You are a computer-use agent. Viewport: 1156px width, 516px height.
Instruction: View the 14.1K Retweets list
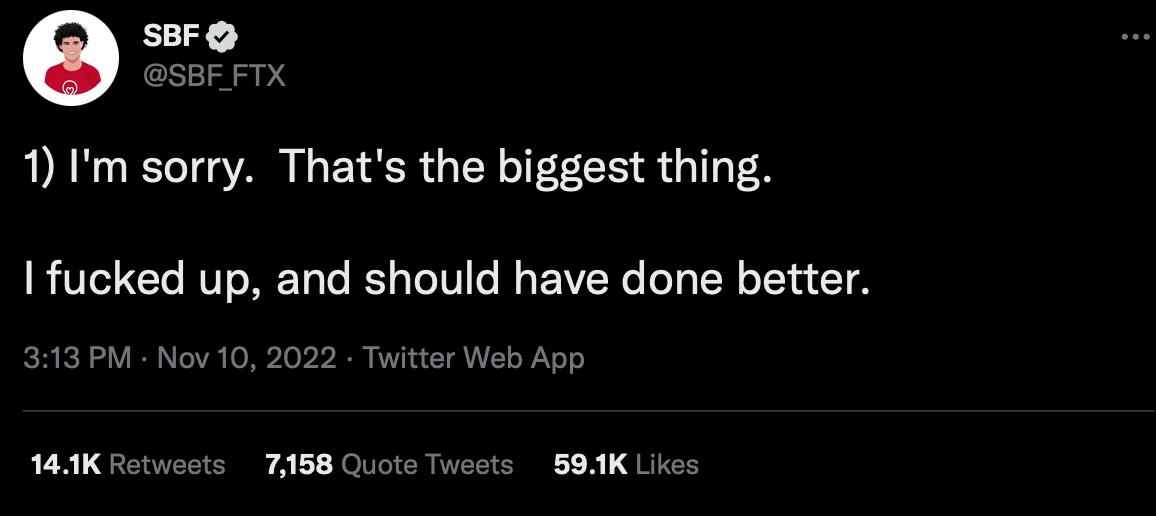coord(128,464)
